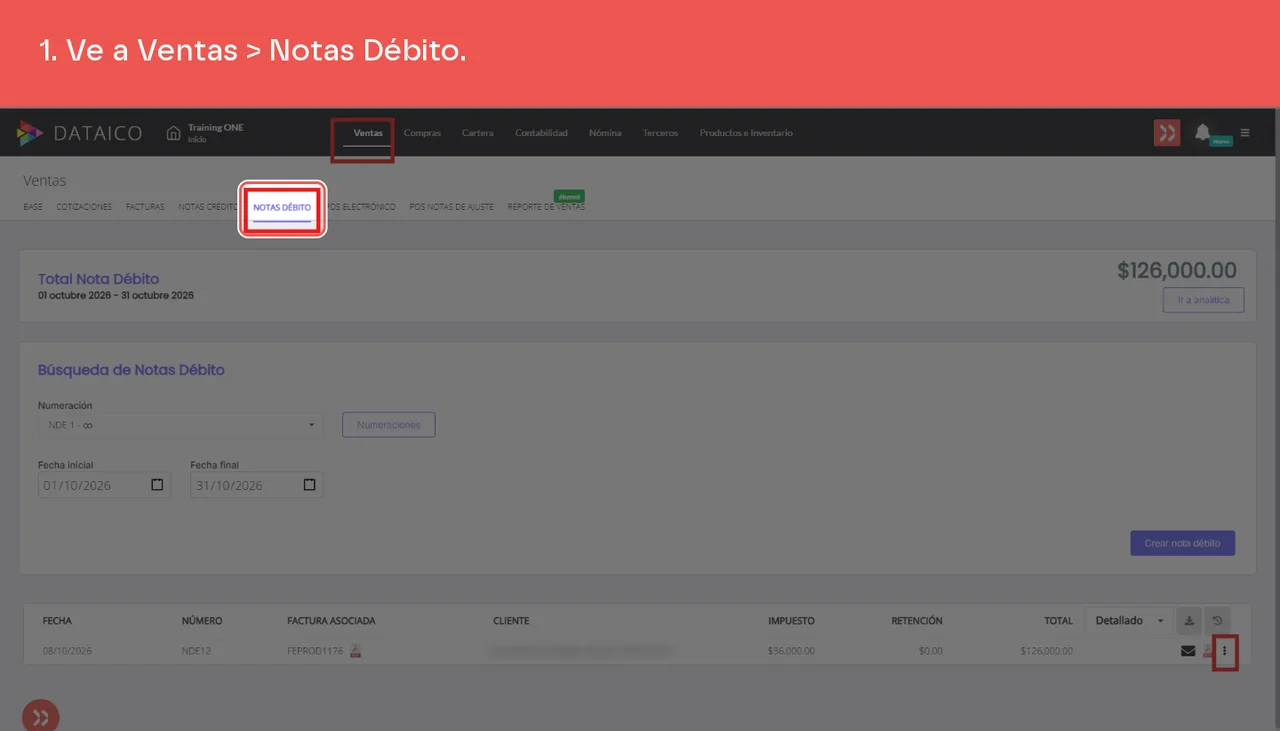Open calendar picker for Fecha inicial
1280x731 pixels.
[x=157, y=485]
